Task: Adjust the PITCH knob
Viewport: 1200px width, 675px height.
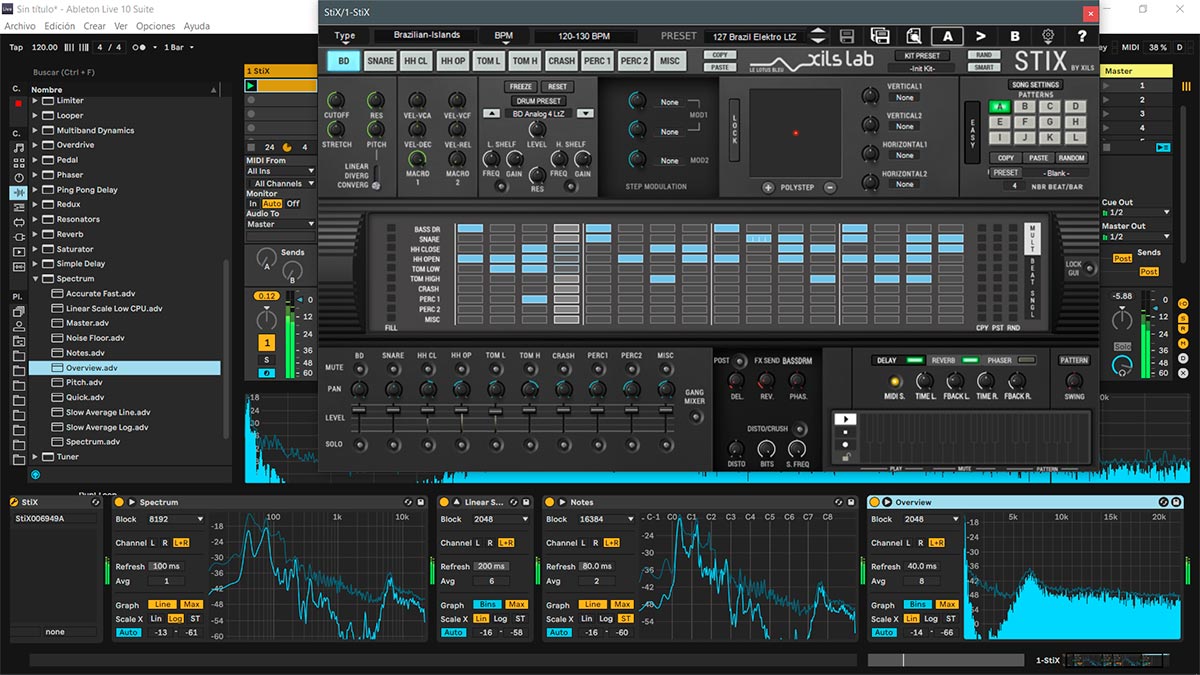Action: (x=376, y=130)
